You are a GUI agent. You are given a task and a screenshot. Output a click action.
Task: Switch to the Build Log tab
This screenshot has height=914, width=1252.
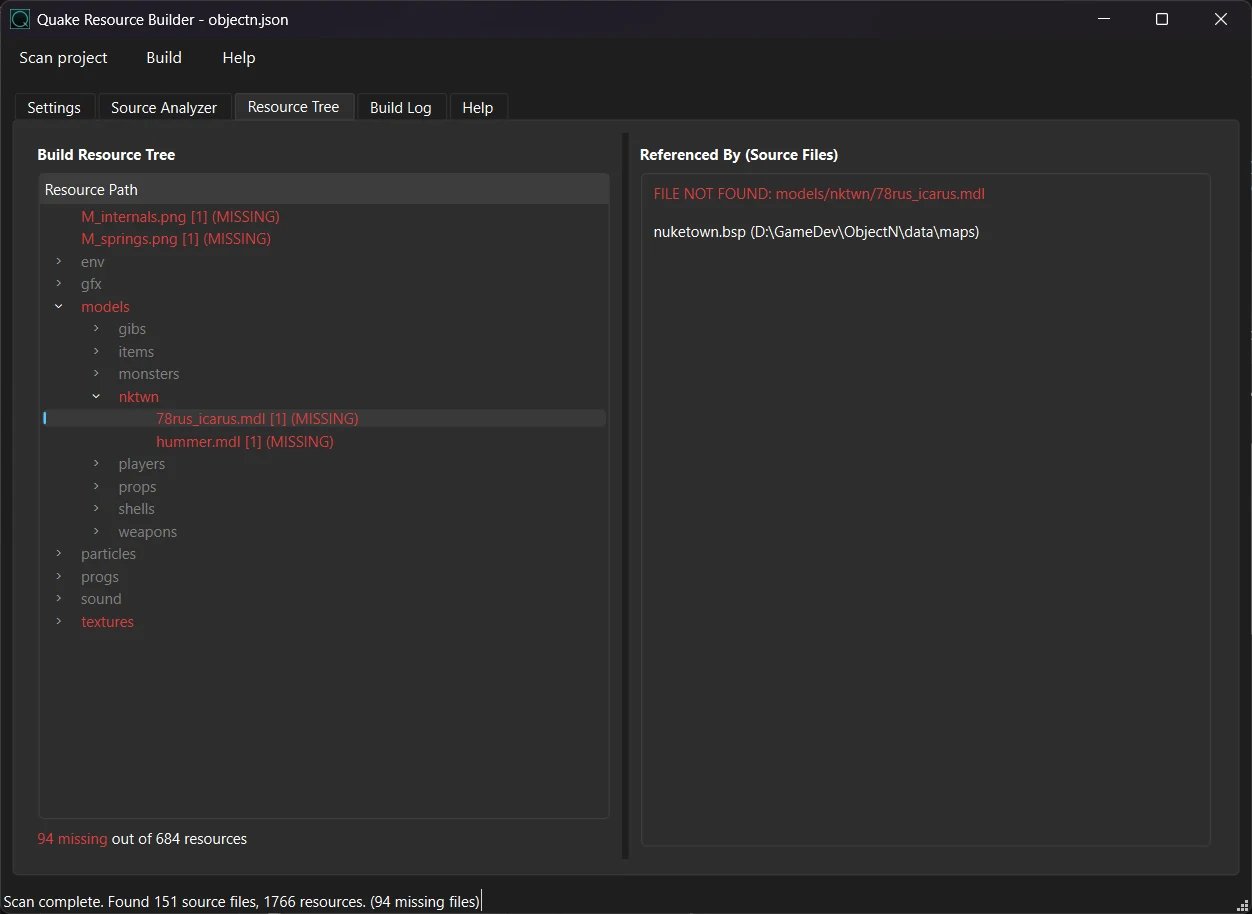401,107
